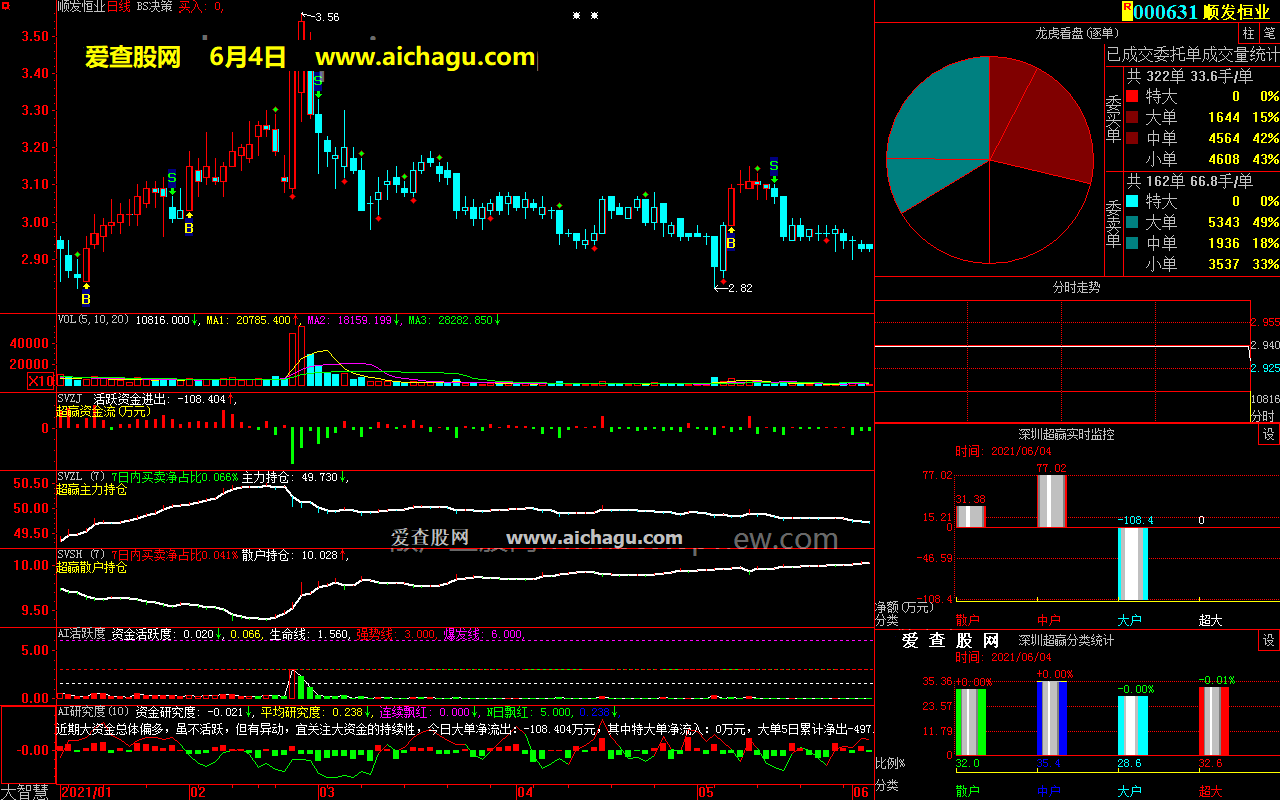1280x800 pixels.
Task: Select the AI活跃度 indicator label
Action: (82, 634)
